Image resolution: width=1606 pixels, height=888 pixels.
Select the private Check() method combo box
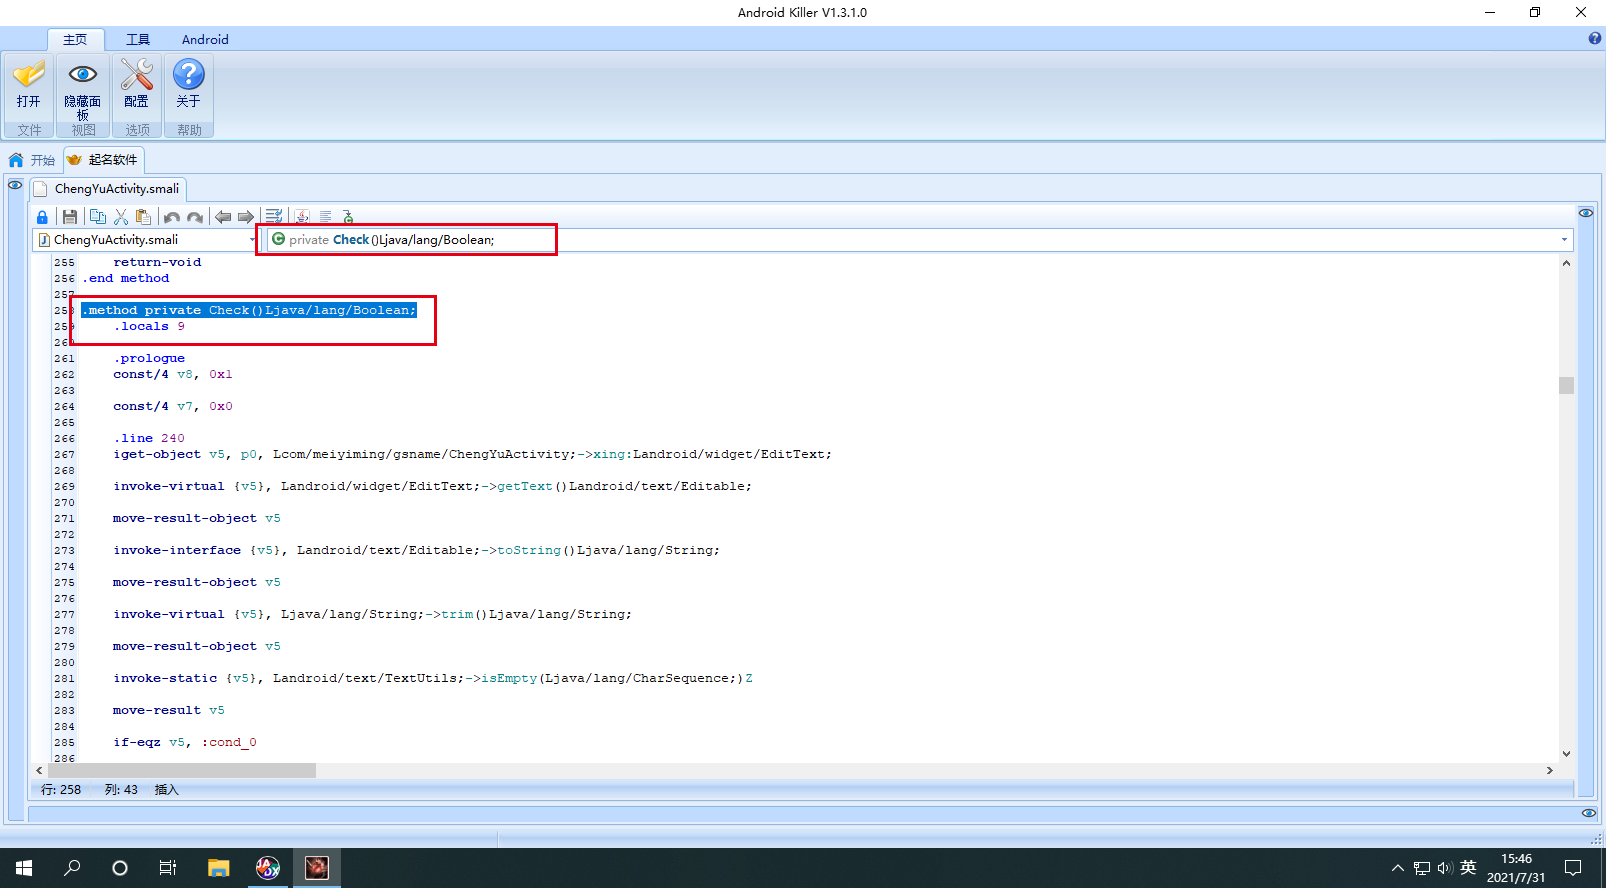coord(919,240)
